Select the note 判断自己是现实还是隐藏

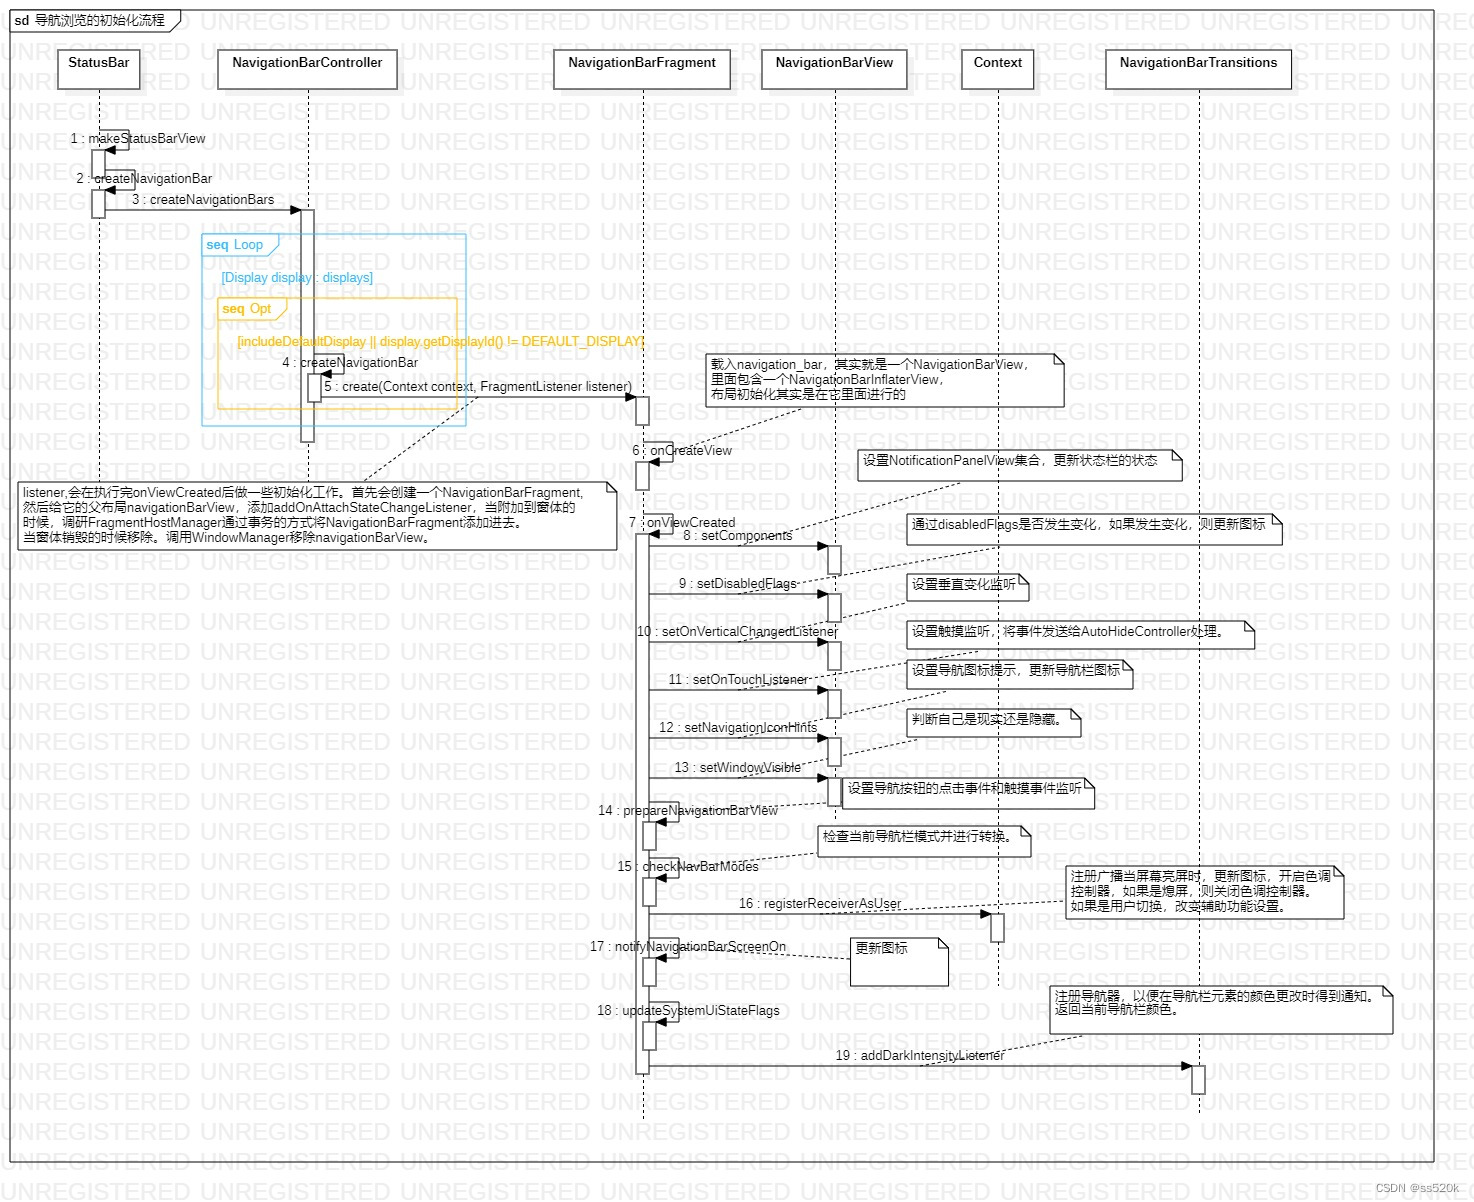pos(994,723)
